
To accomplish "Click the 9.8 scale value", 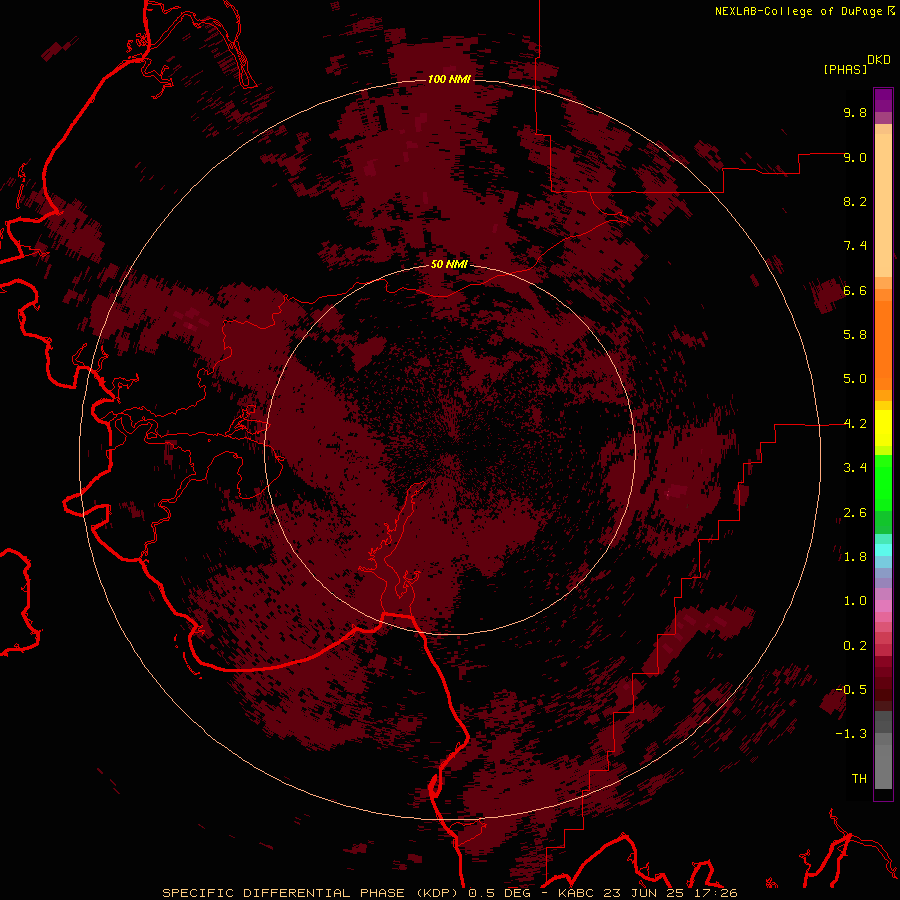I will (855, 112).
